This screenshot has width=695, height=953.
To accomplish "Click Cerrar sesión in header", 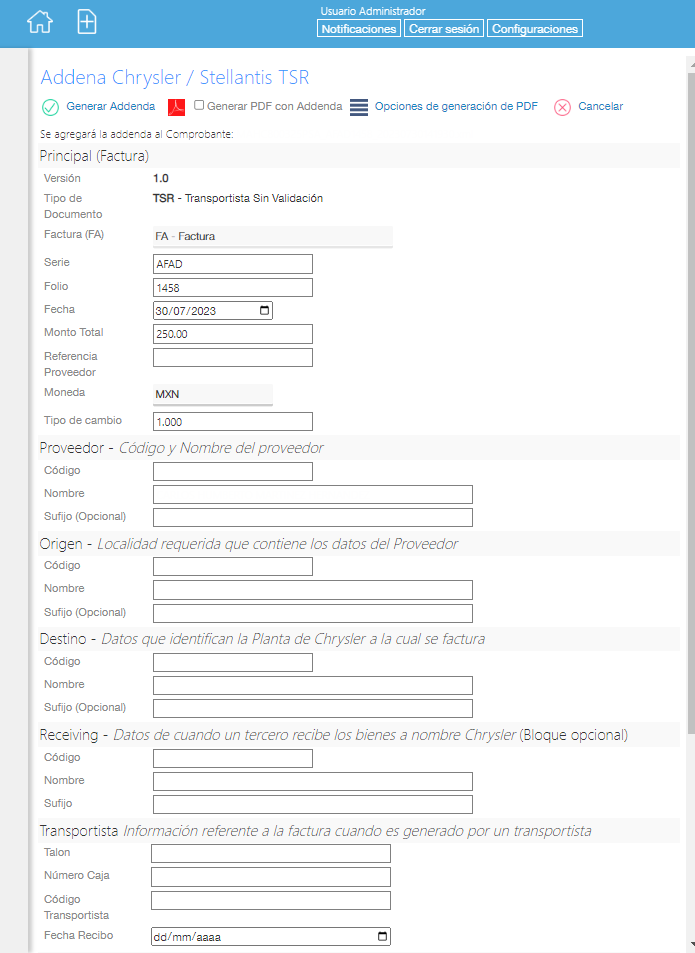I will (444, 29).
